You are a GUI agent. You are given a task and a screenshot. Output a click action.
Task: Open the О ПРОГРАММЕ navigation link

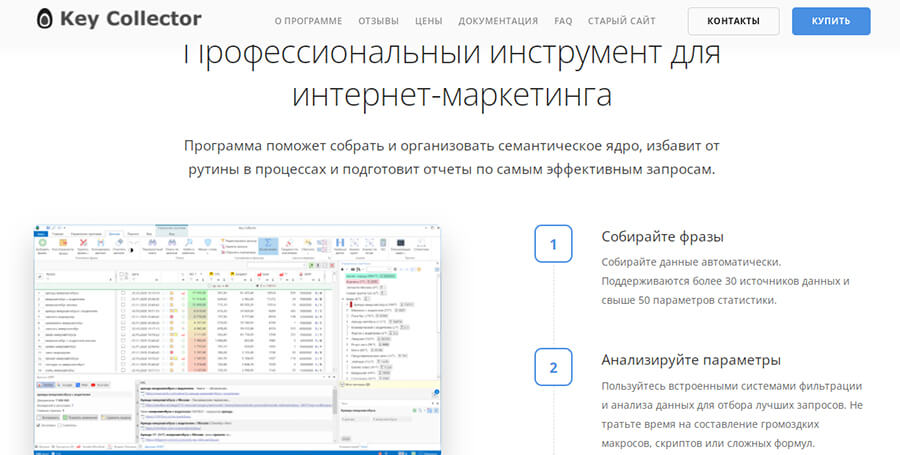(x=308, y=21)
